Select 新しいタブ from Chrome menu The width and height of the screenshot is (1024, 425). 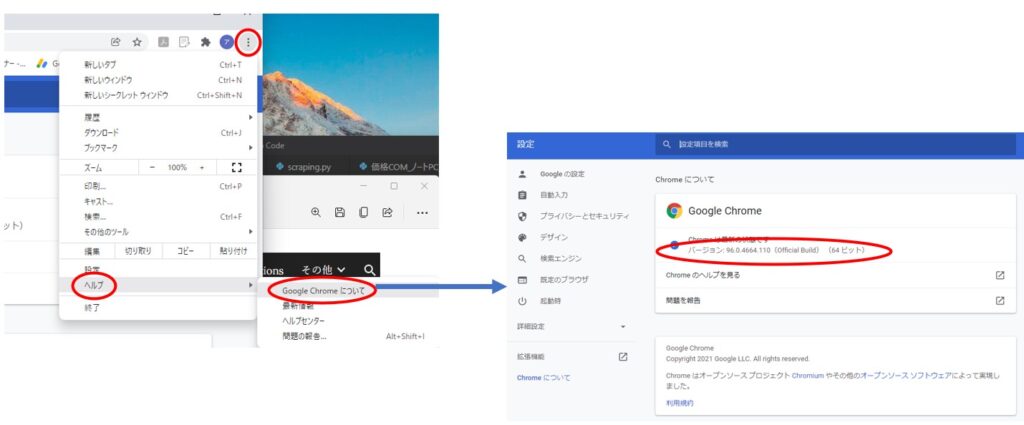click(x=157, y=65)
